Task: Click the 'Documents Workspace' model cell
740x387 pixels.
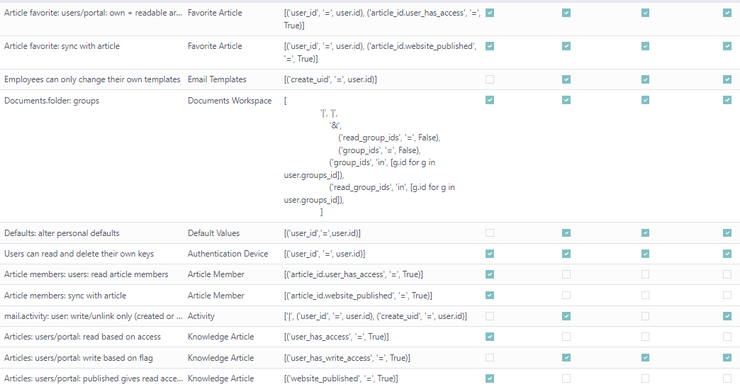Action: (x=229, y=101)
